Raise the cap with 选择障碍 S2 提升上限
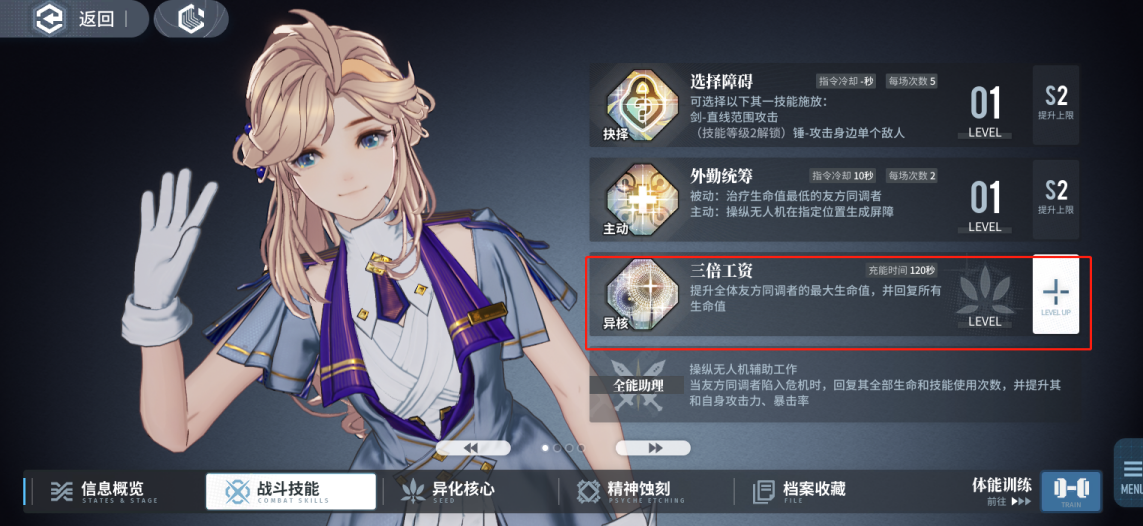Viewport: 1143px width, 526px height. click(1056, 103)
